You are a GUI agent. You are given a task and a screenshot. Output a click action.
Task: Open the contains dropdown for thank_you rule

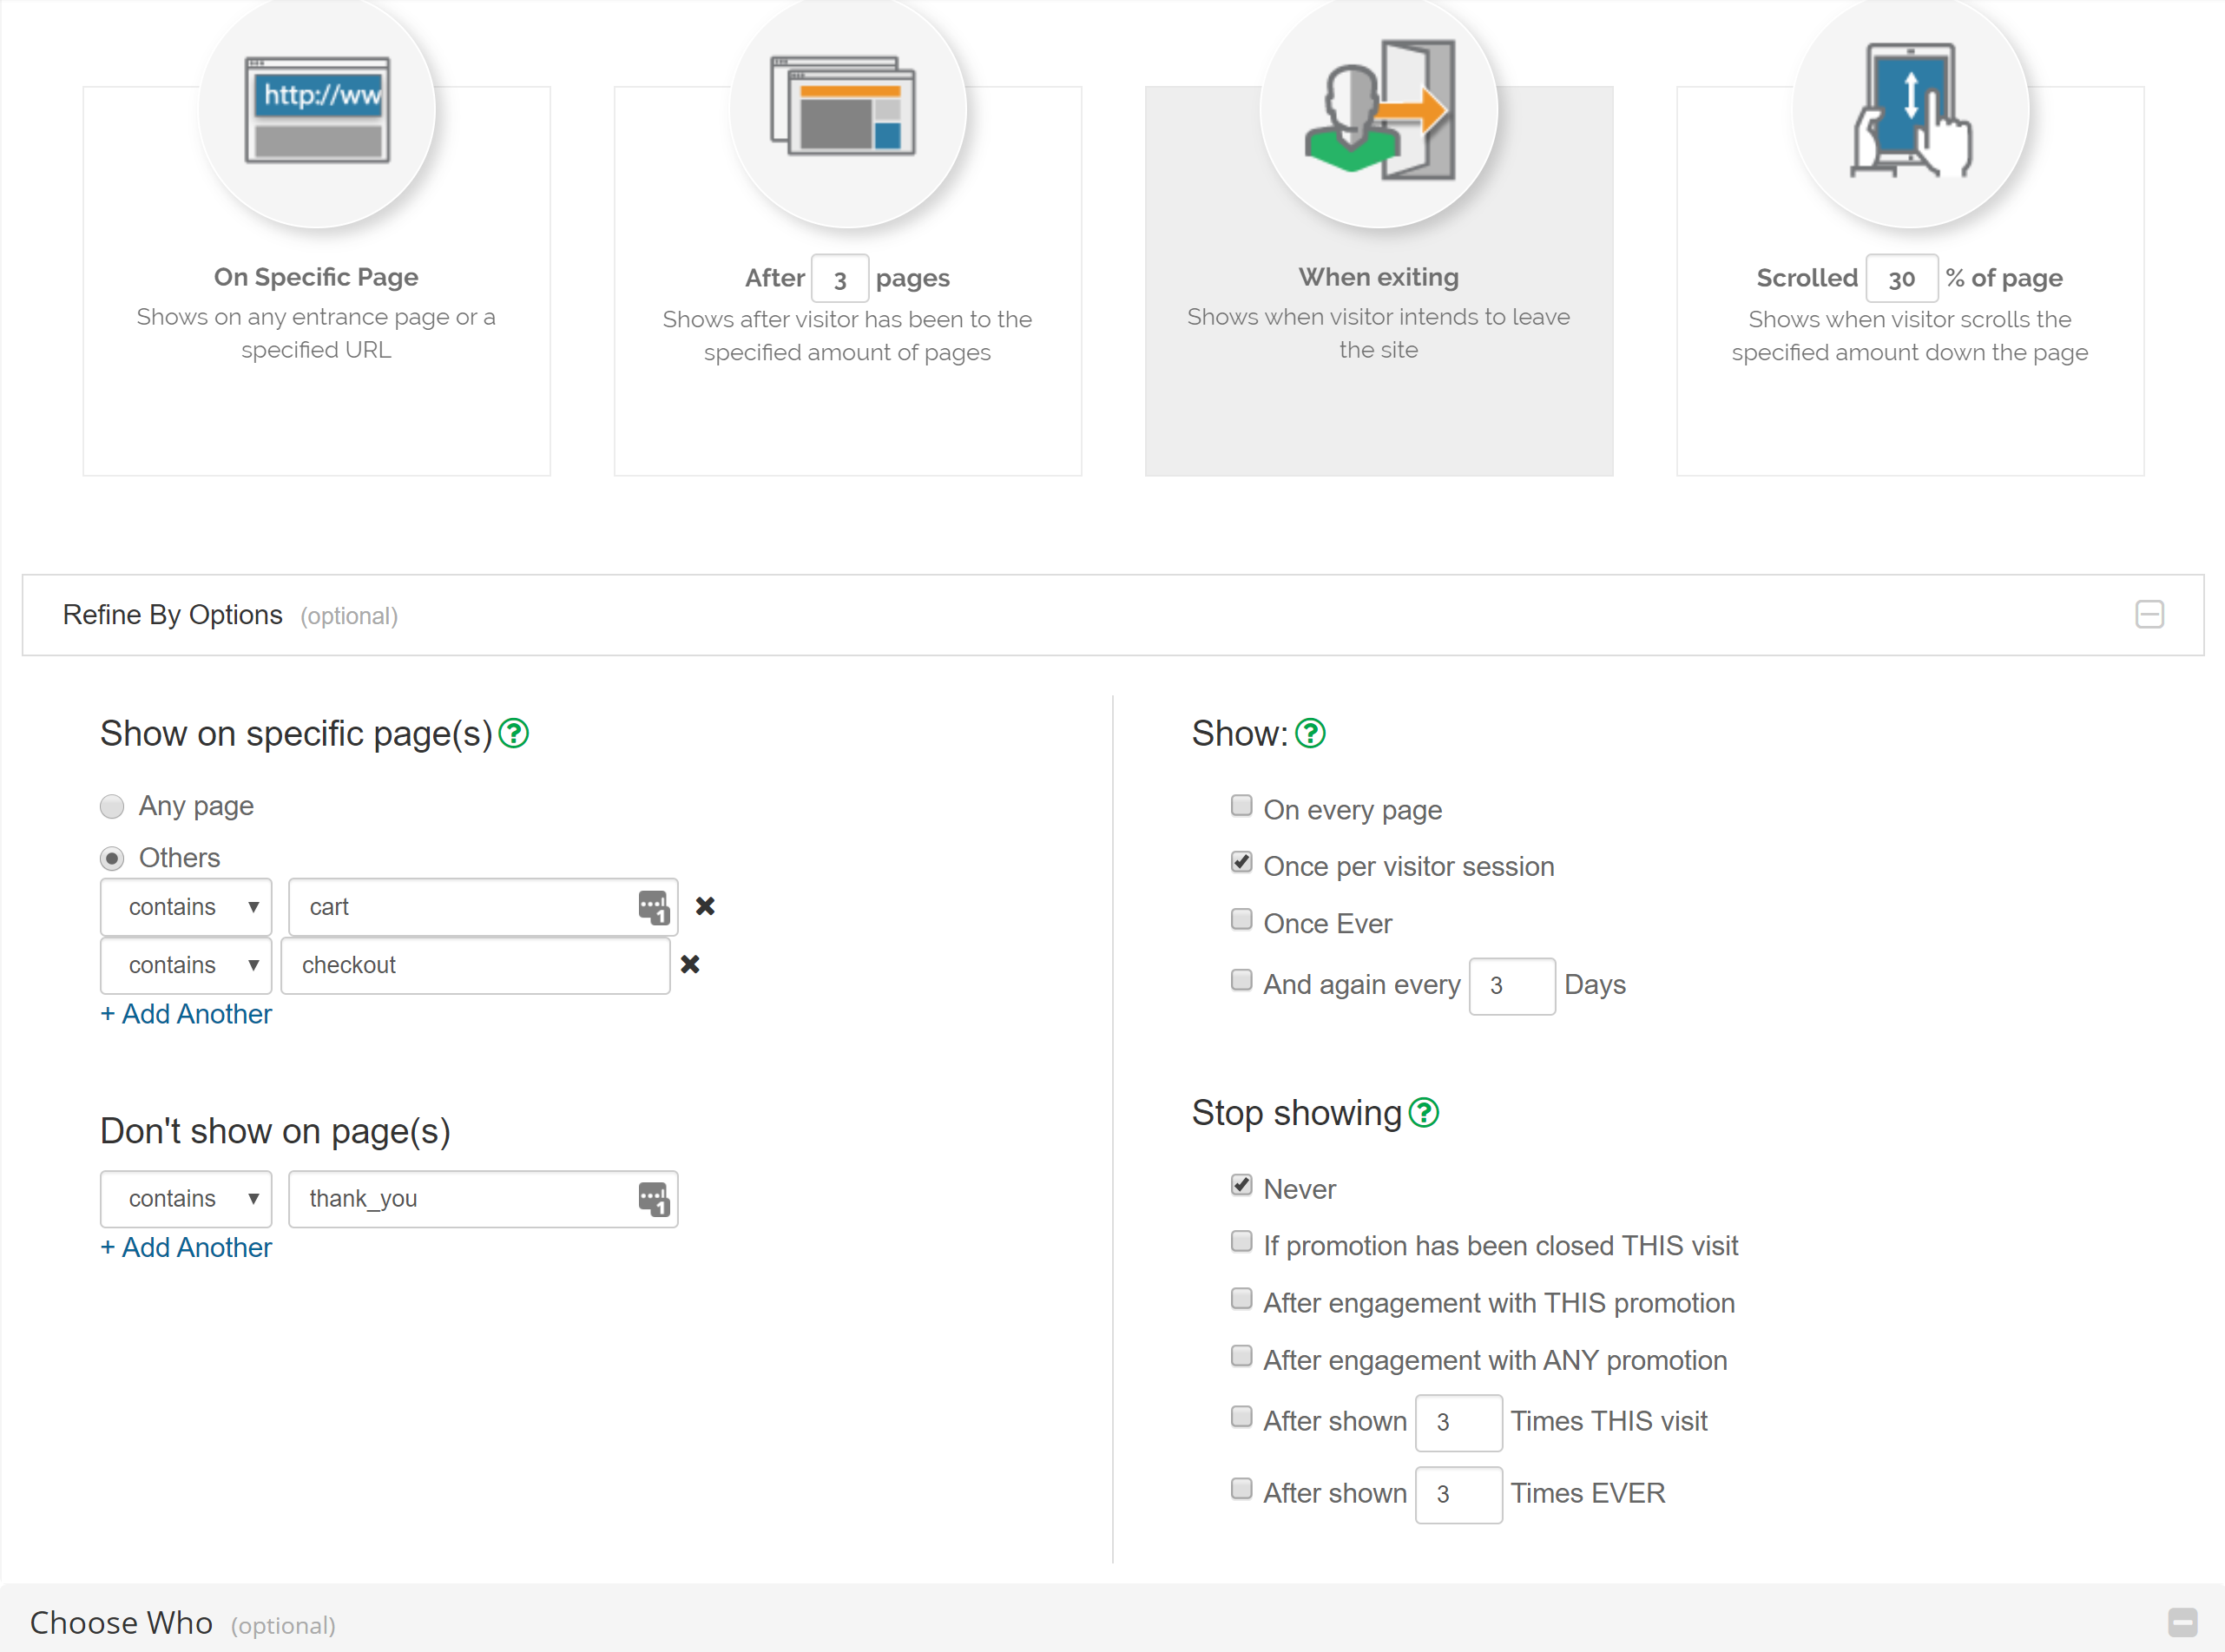(186, 1198)
